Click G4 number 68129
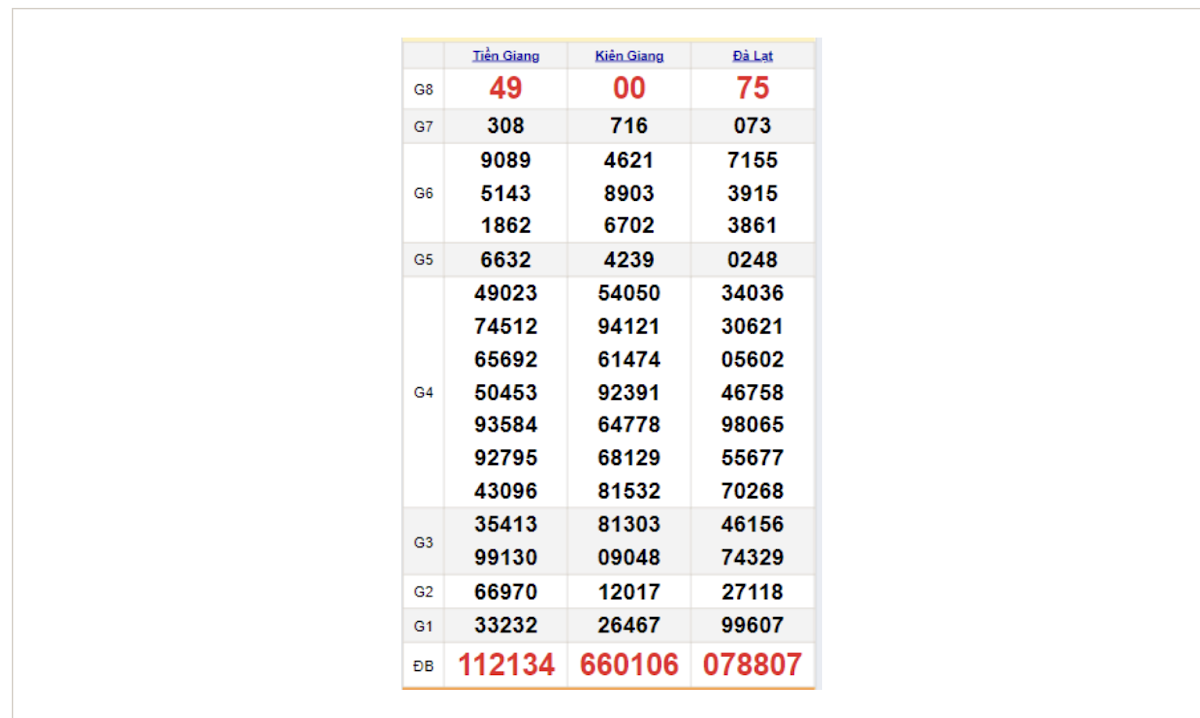 (x=629, y=457)
